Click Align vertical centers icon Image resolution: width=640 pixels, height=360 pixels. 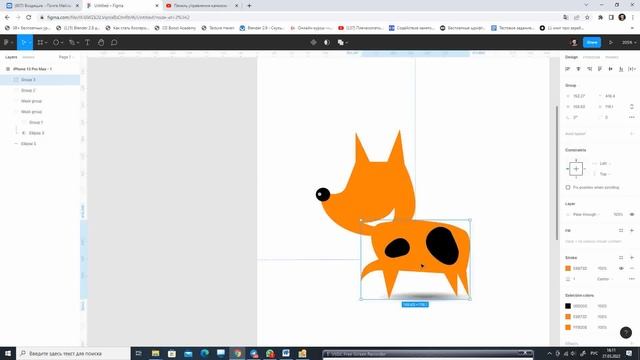click(x=611, y=69)
